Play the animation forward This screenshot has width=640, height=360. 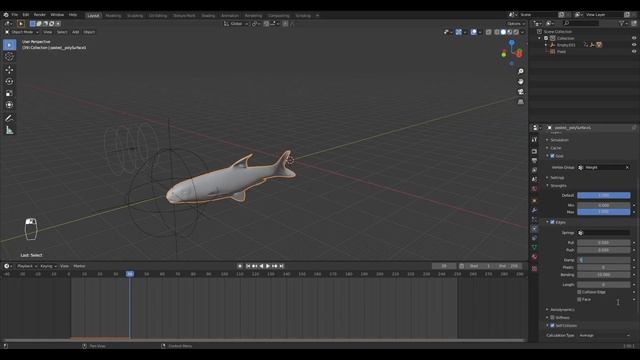click(x=268, y=266)
